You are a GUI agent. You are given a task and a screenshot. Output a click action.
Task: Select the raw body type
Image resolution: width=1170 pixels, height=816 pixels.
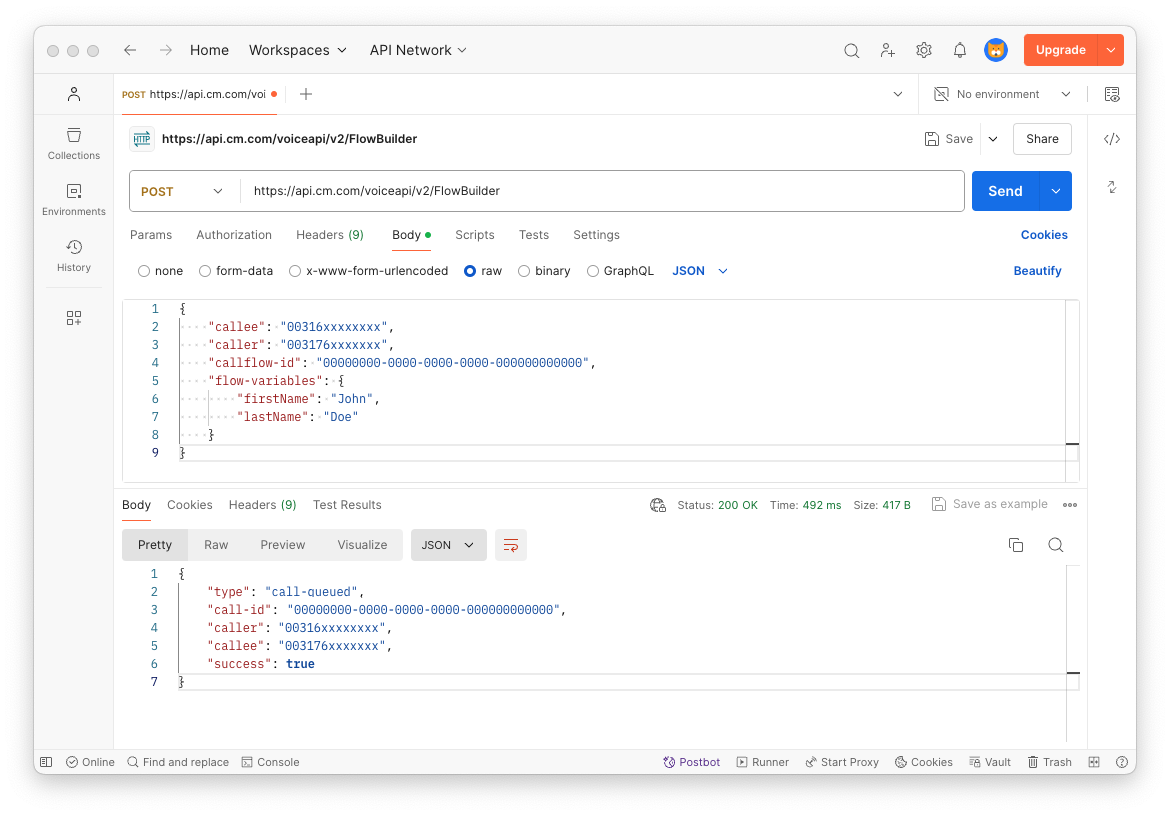[483, 271]
